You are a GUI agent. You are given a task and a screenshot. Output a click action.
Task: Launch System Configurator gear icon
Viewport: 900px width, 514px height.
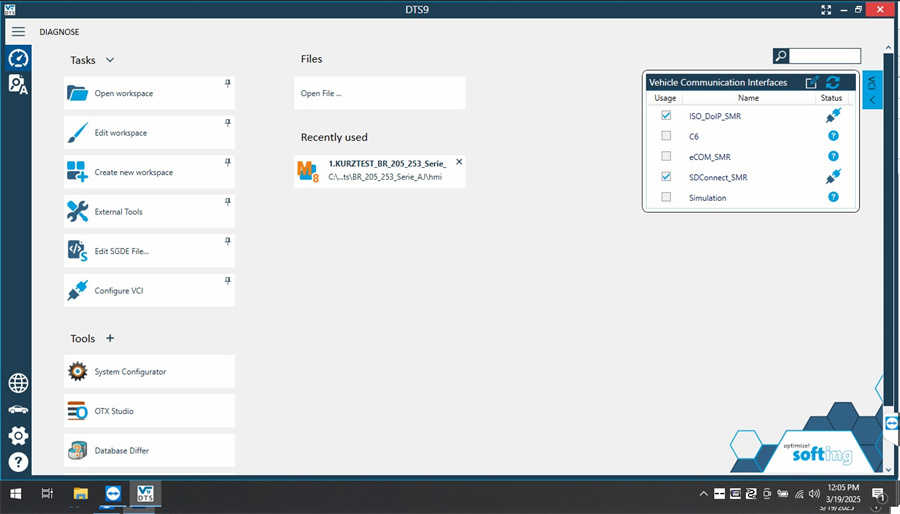coord(78,372)
